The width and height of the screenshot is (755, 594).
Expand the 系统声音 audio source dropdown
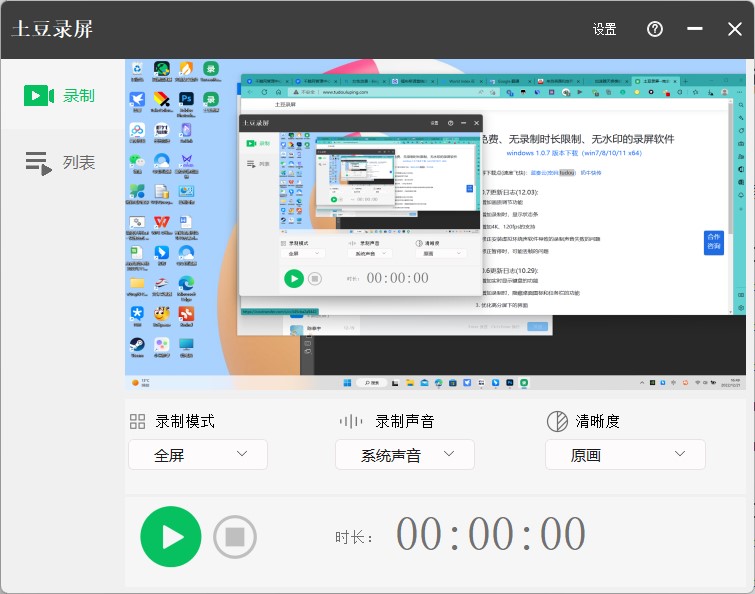pyautogui.click(x=404, y=454)
